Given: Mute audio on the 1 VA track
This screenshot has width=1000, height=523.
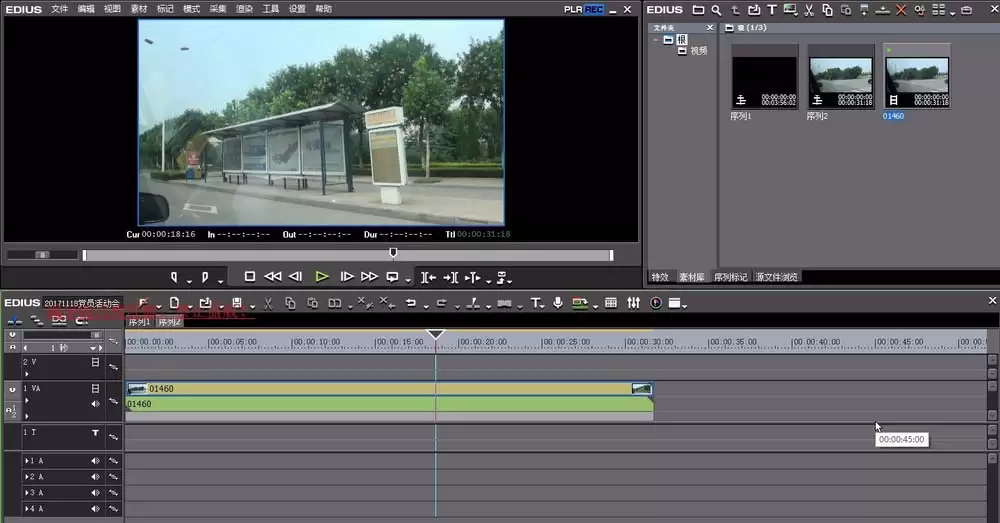Looking at the screenshot, I should pyautogui.click(x=95, y=404).
